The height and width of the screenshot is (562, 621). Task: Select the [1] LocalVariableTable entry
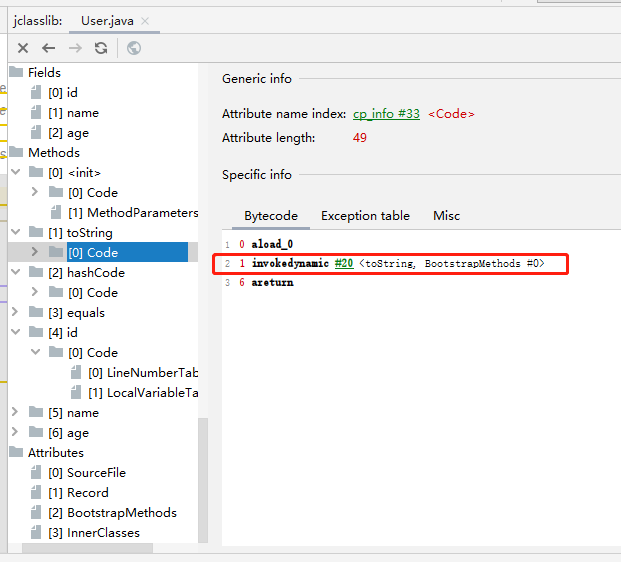coord(143,393)
